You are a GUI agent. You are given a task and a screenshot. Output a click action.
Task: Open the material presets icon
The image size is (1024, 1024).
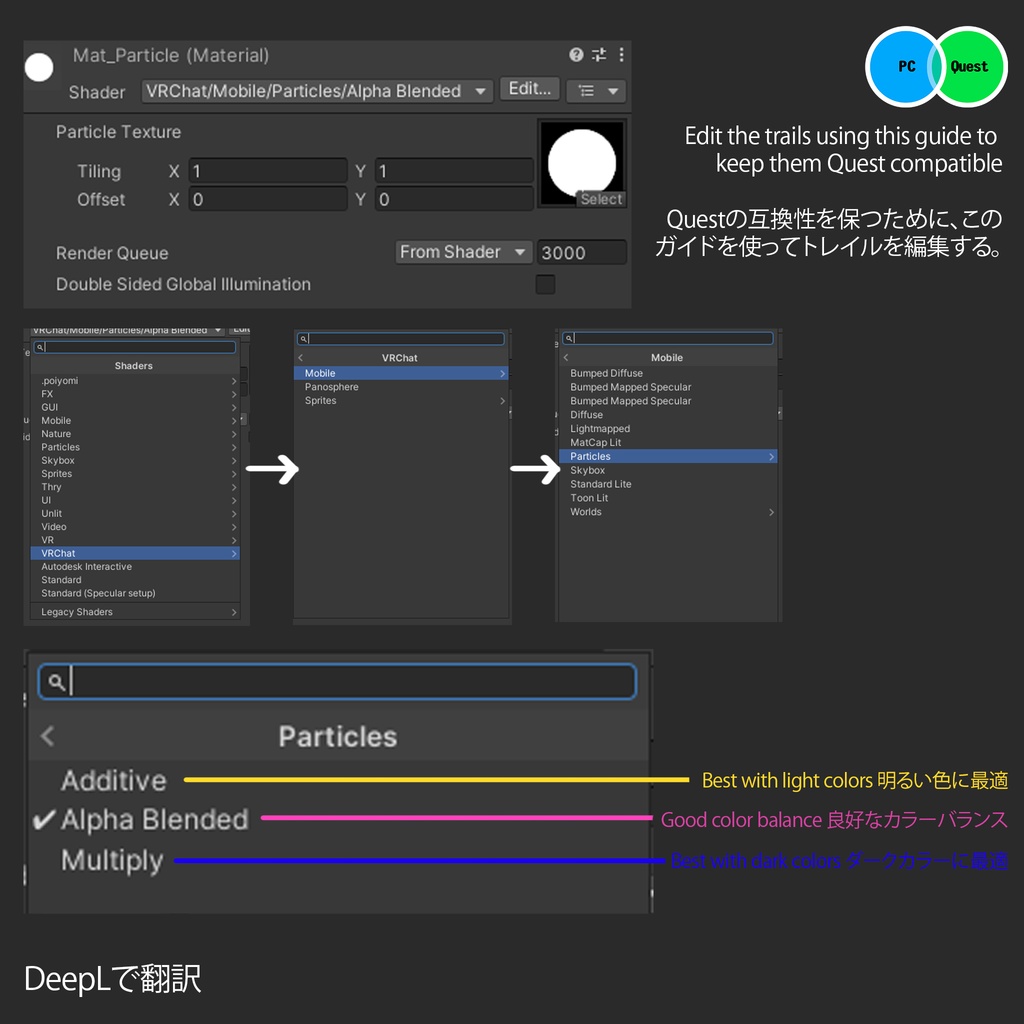coord(600,56)
